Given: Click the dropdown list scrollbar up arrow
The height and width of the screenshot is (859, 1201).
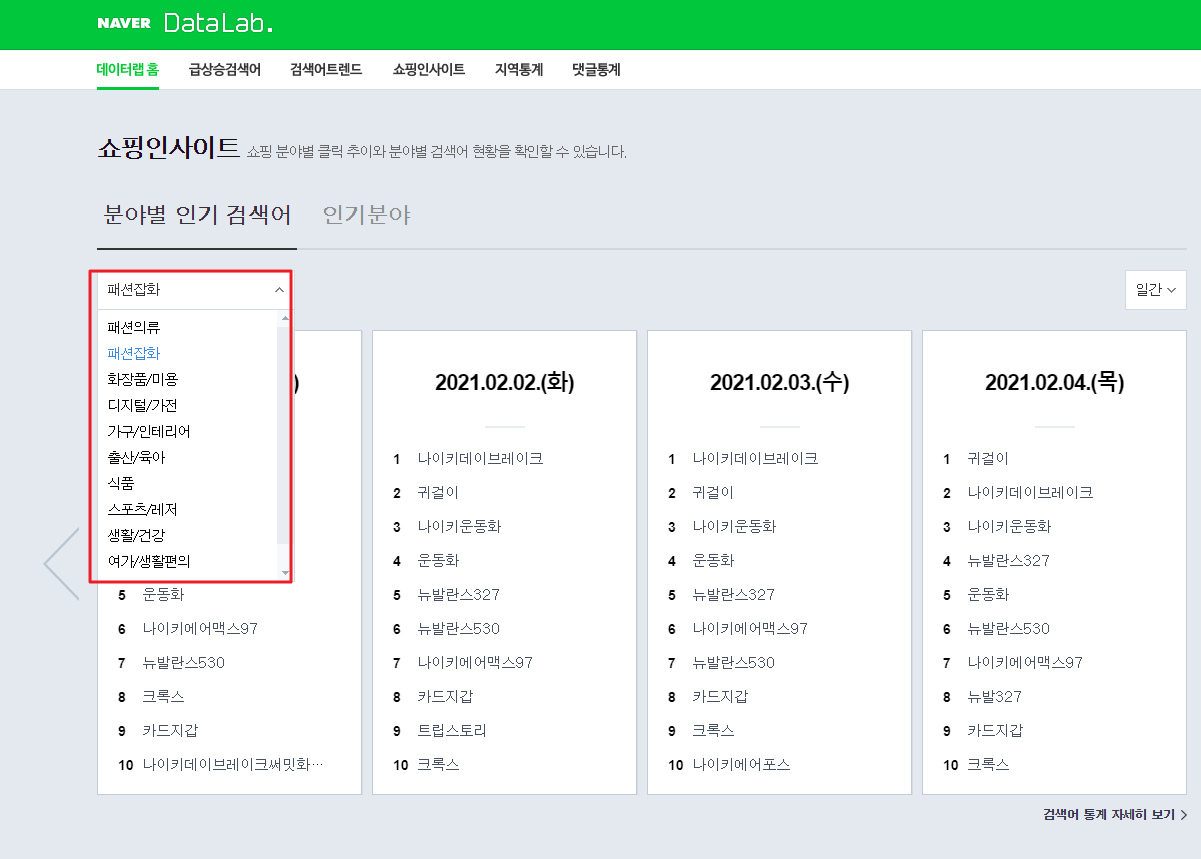Looking at the screenshot, I should point(285,317).
